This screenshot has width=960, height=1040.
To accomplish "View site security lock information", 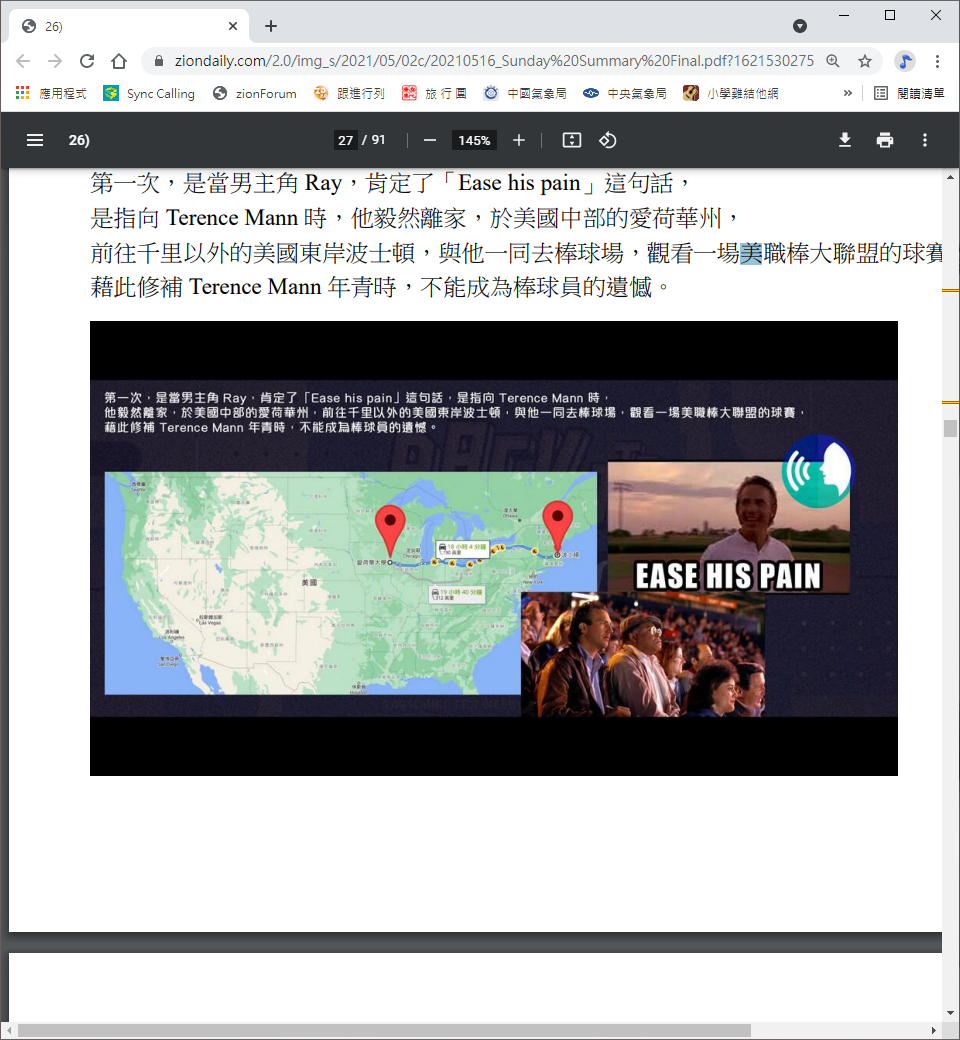I will click(x=159, y=61).
